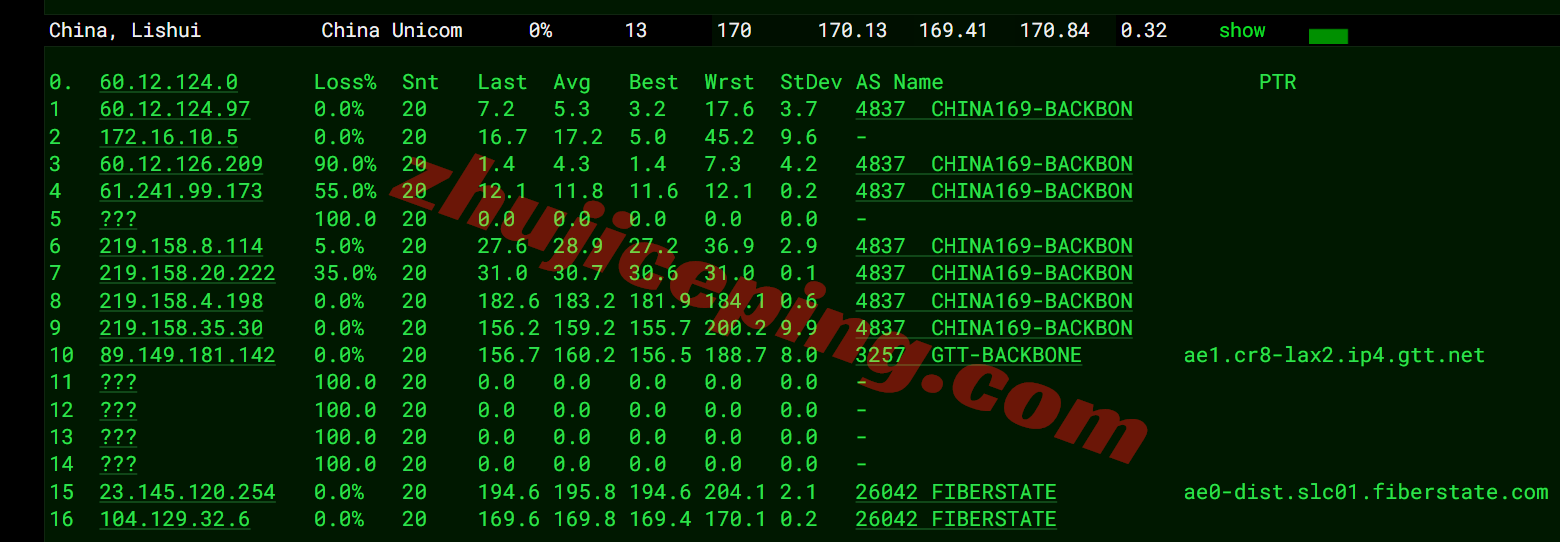Click the 'Snt' column header

pos(420,82)
